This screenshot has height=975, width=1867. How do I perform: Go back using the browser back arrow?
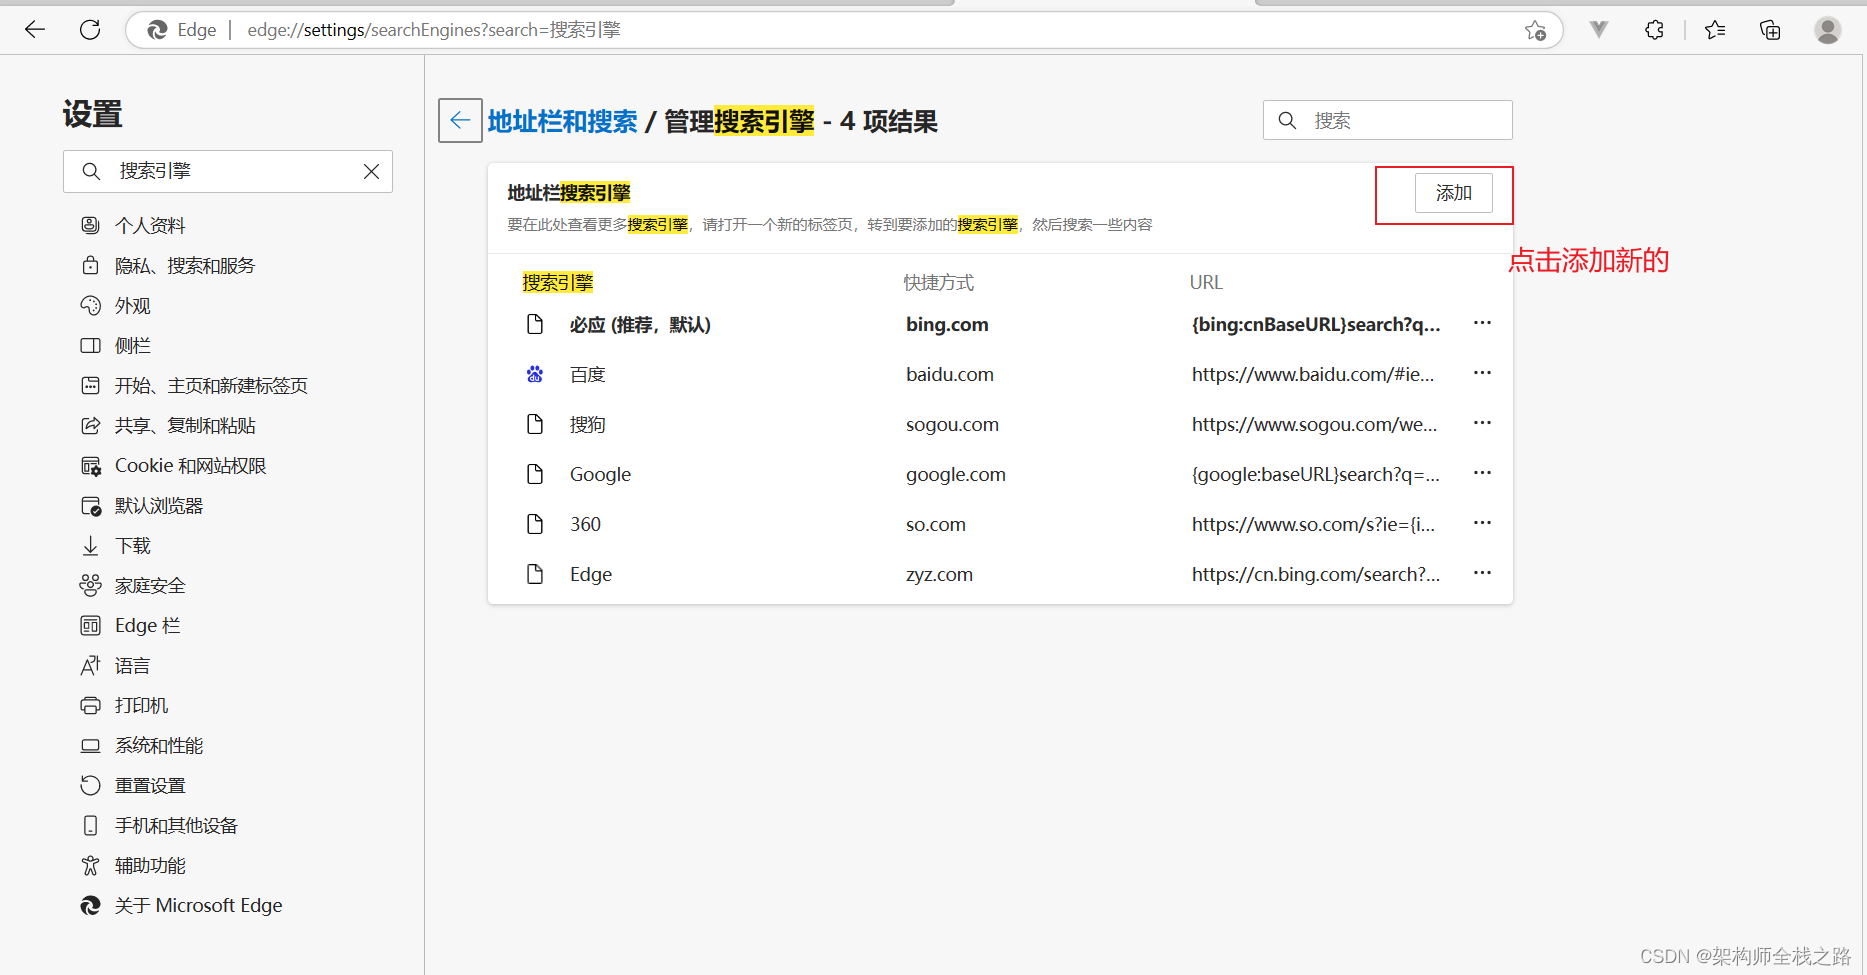35,30
